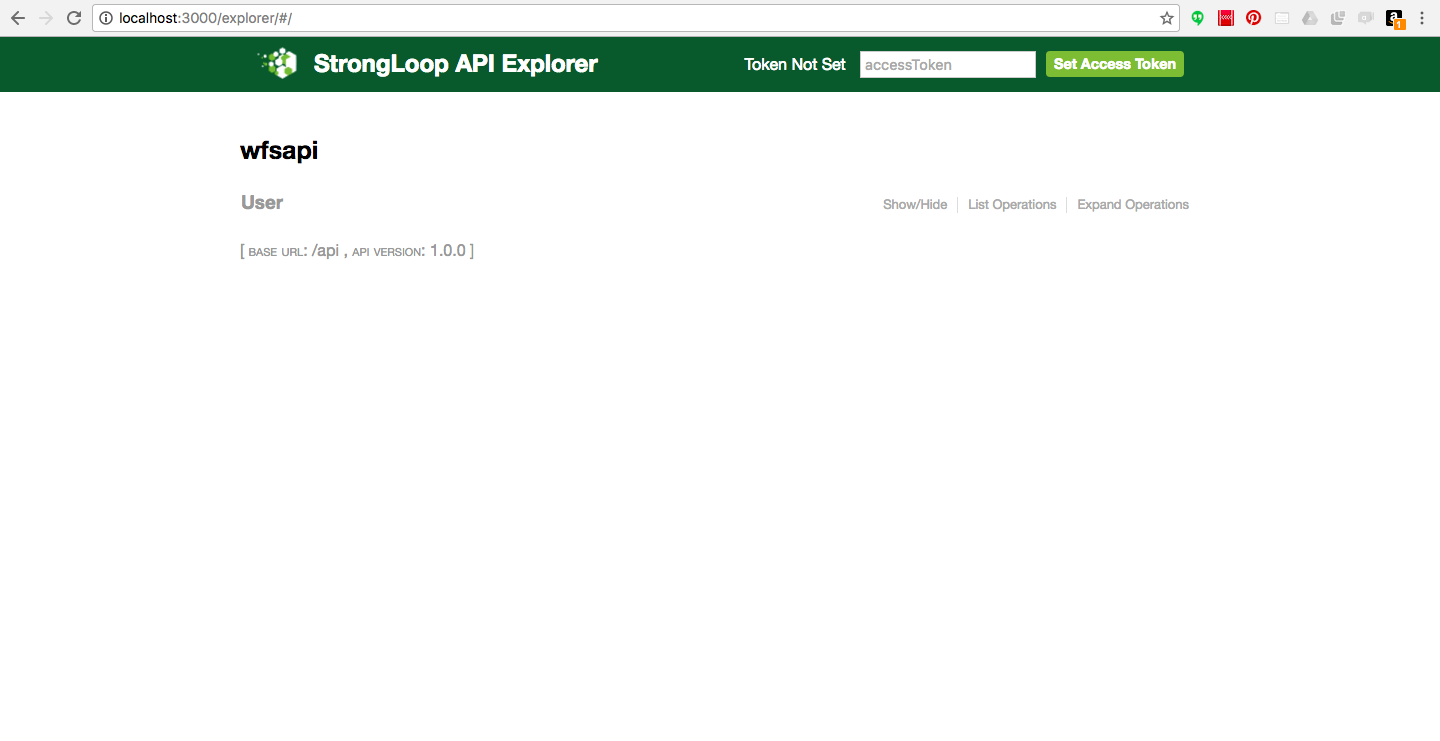The width and height of the screenshot is (1440, 741).
Task: Click the grey stacked-pages extension icon
Action: coord(1338,18)
